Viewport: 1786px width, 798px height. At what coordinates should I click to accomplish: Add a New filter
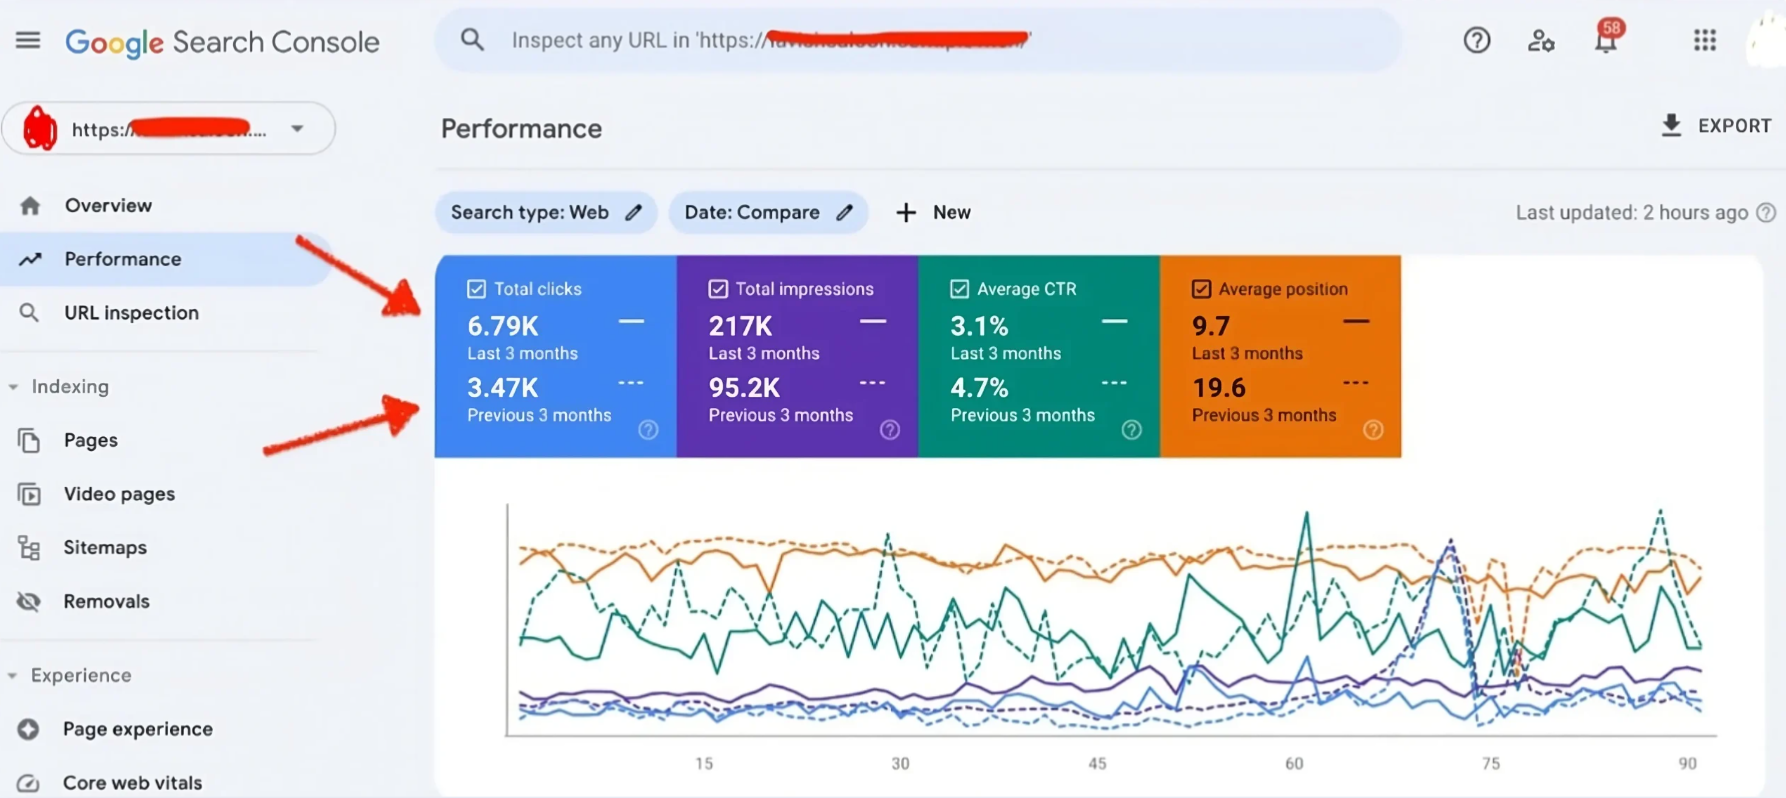(933, 212)
